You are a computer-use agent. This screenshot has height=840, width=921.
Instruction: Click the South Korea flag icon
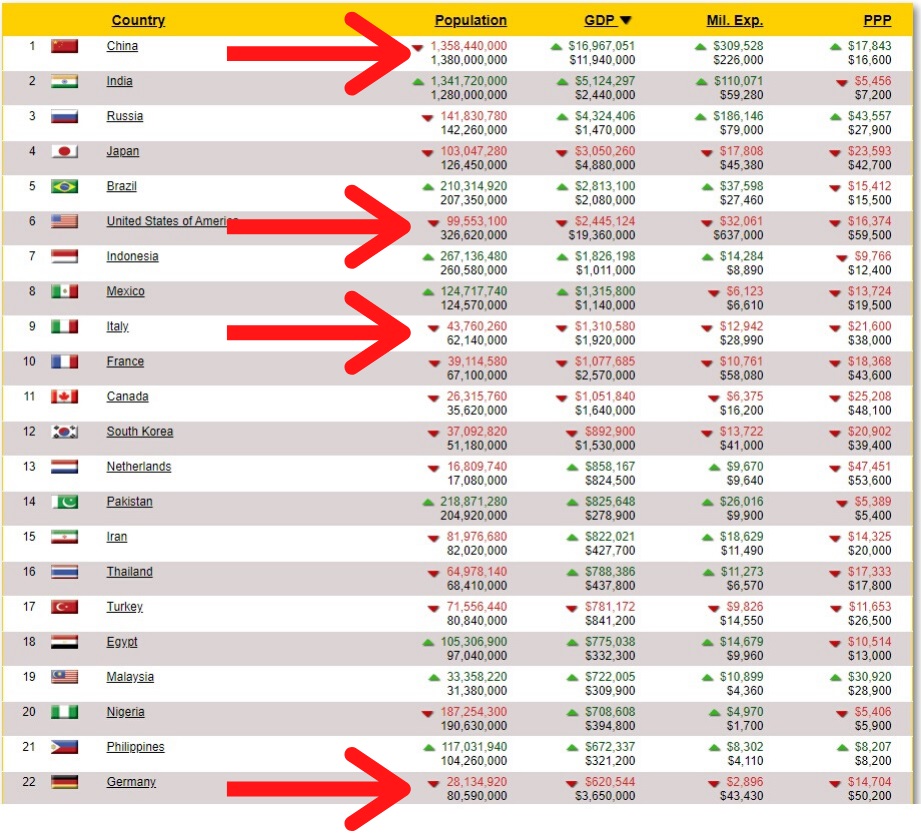click(x=64, y=432)
